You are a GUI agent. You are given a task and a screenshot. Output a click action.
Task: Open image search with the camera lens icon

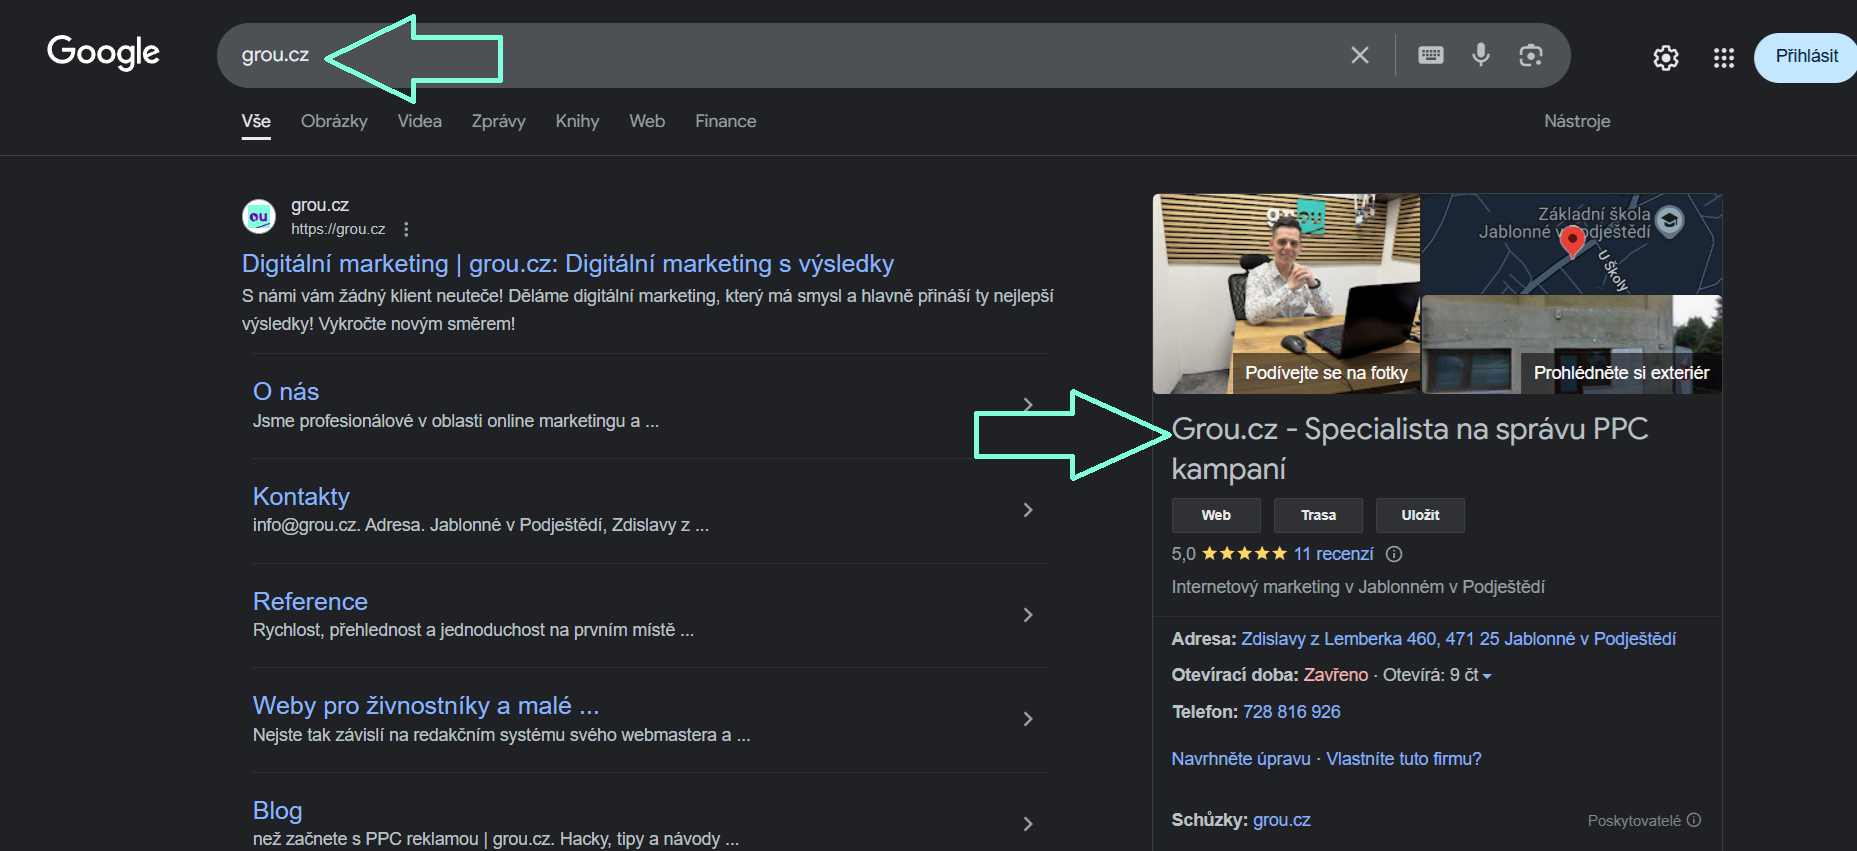pyautogui.click(x=1530, y=55)
